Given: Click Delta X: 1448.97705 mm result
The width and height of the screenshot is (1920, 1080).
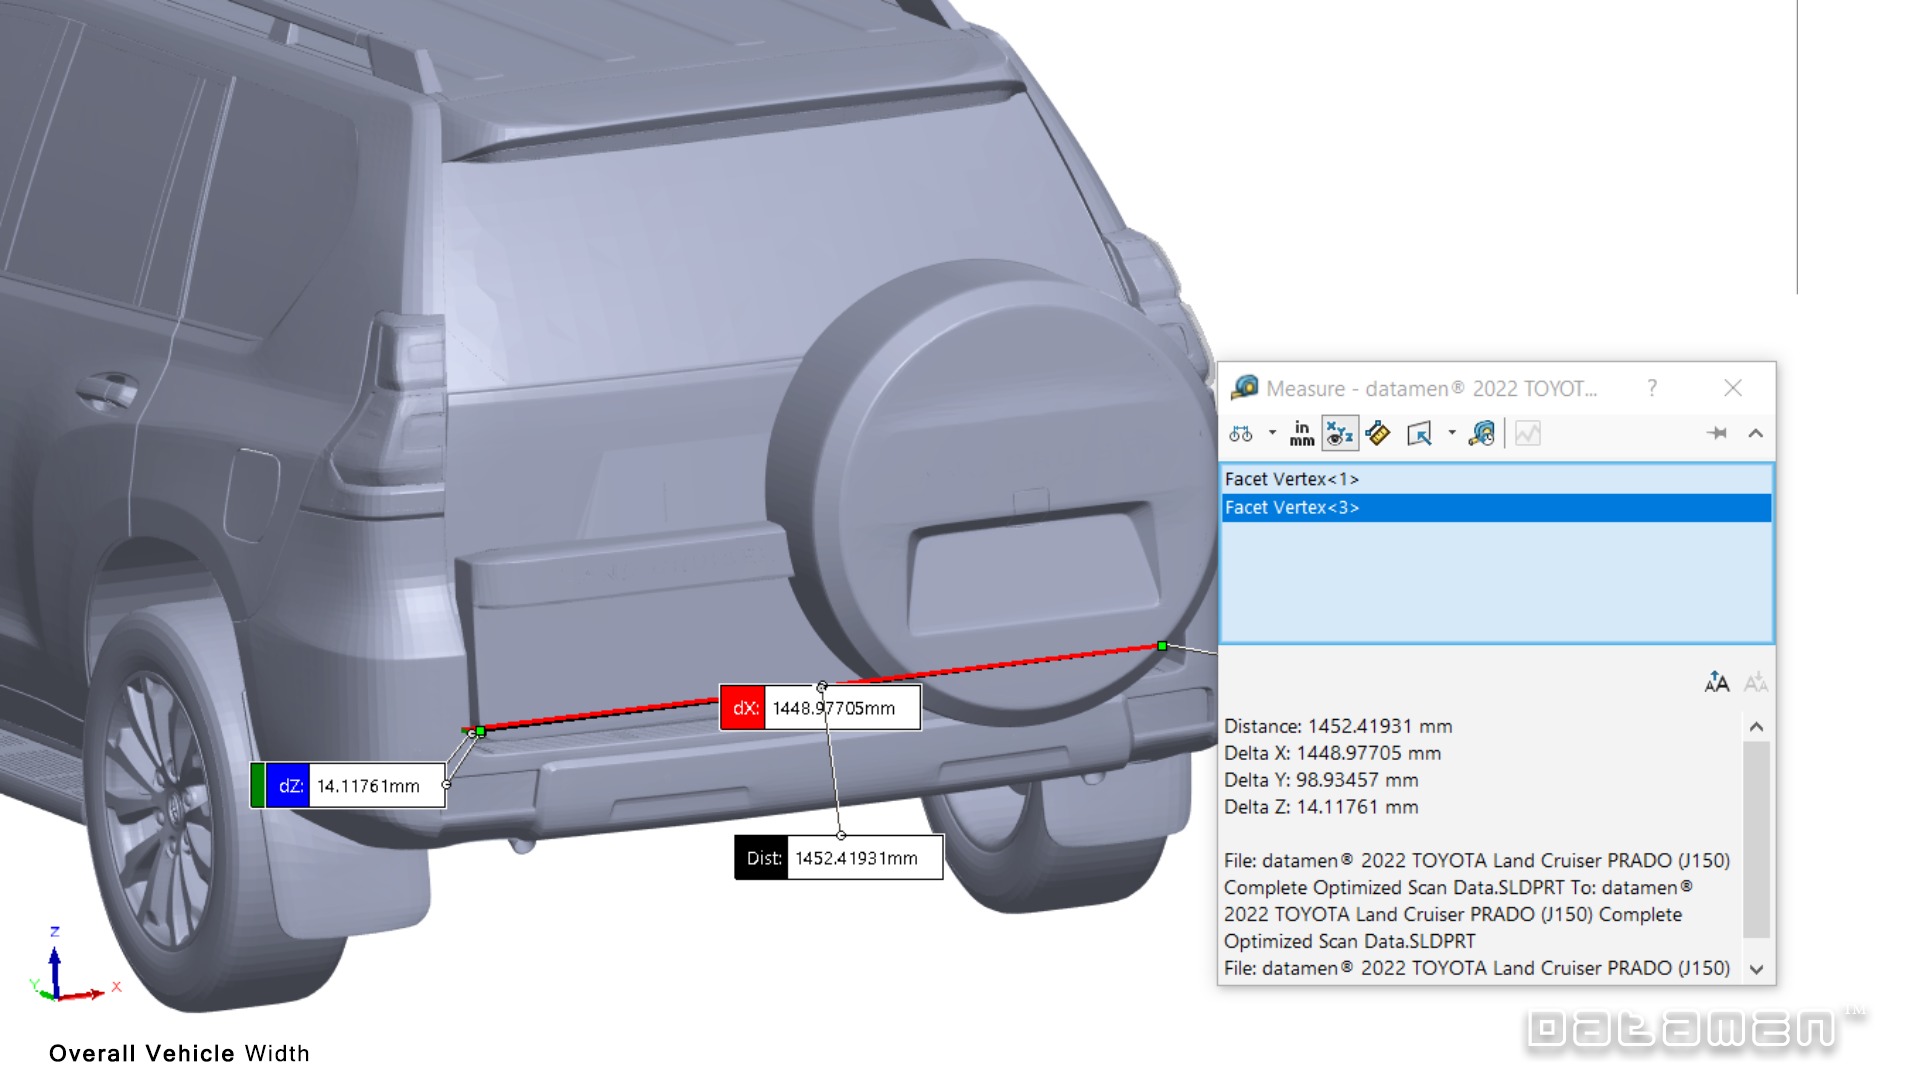Looking at the screenshot, I should (x=1332, y=753).
